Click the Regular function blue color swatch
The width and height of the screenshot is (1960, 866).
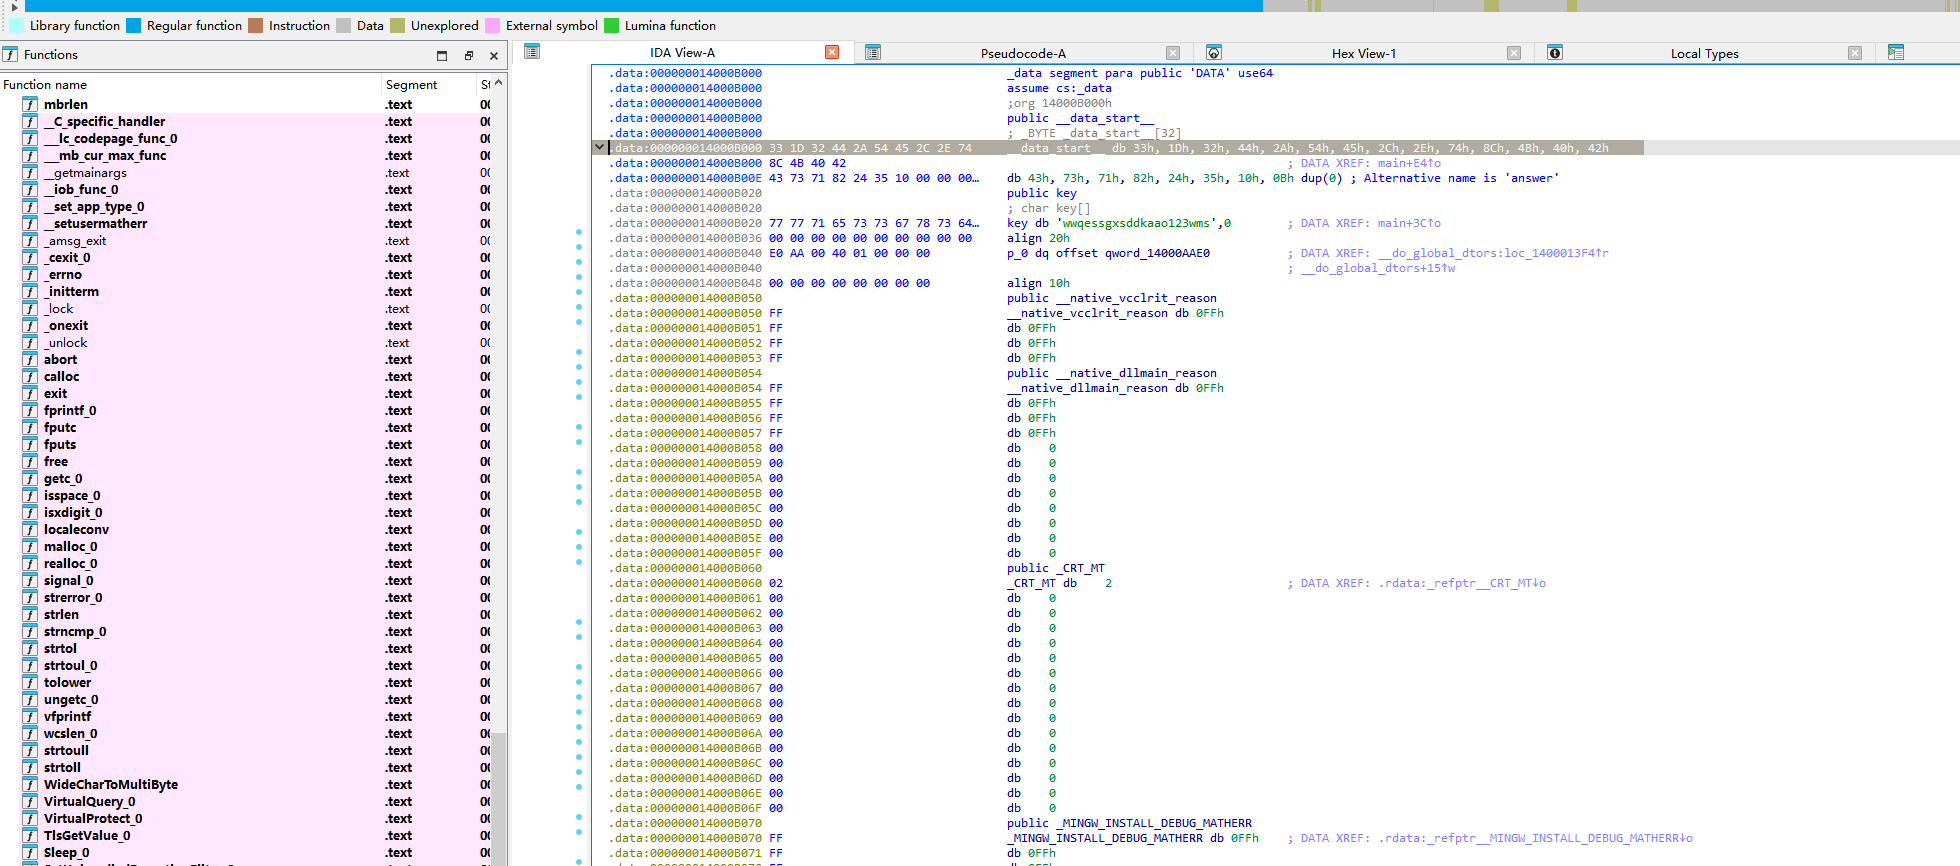[x=133, y=26]
